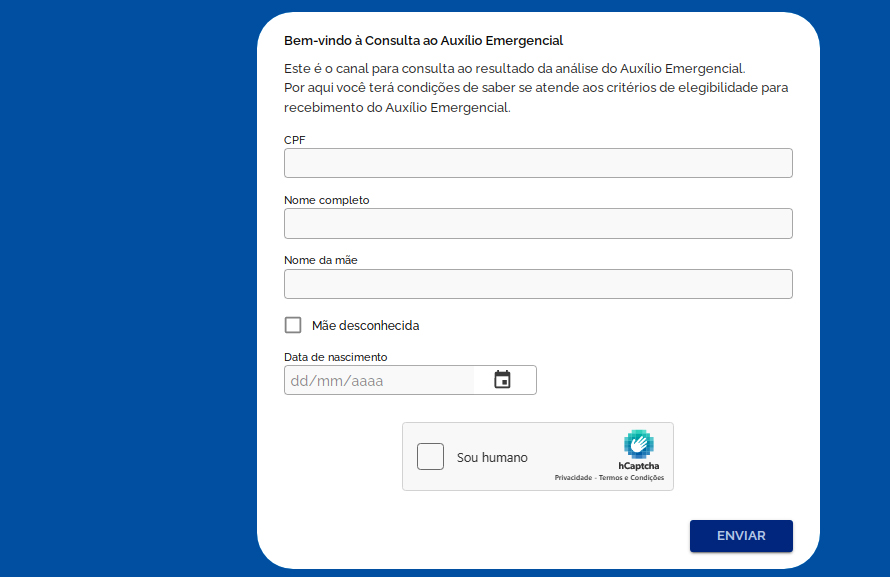Screen dimensions: 890x577
Task: Open the calendar date picker icon
Action: (502, 380)
